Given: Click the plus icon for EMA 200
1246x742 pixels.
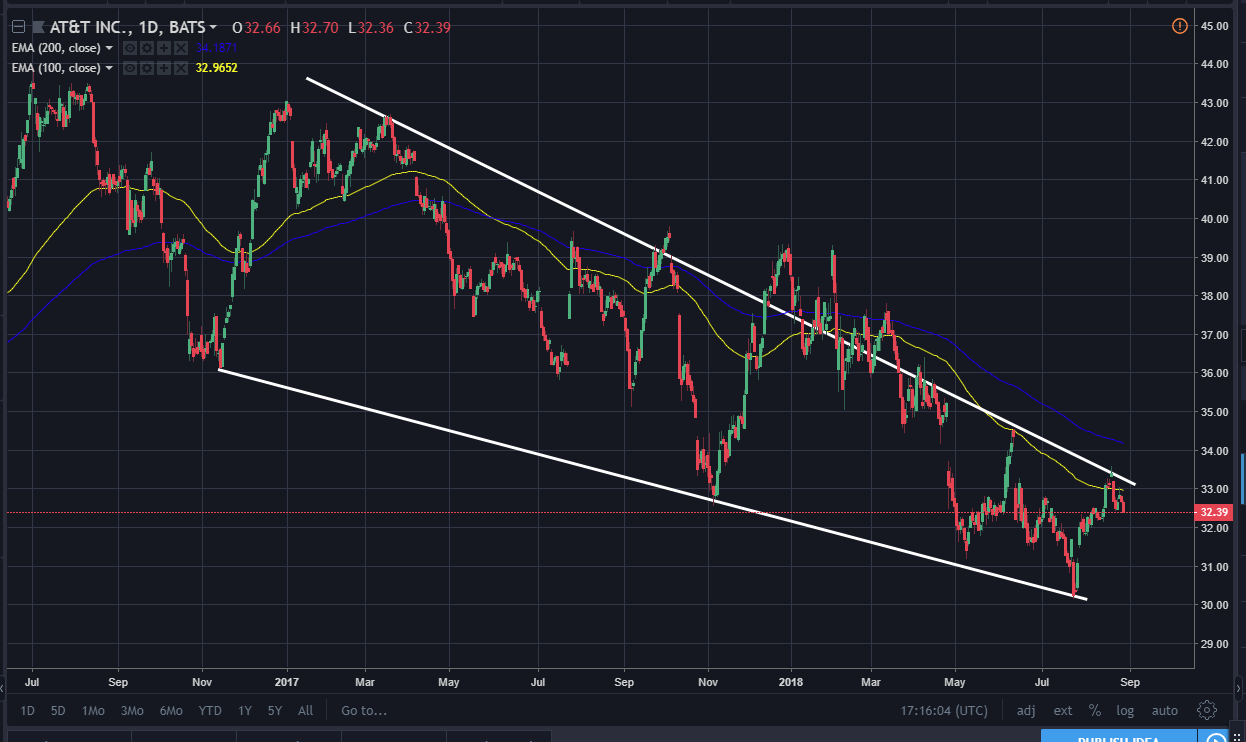Looking at the screenshot, I should (x=163, y=48).
